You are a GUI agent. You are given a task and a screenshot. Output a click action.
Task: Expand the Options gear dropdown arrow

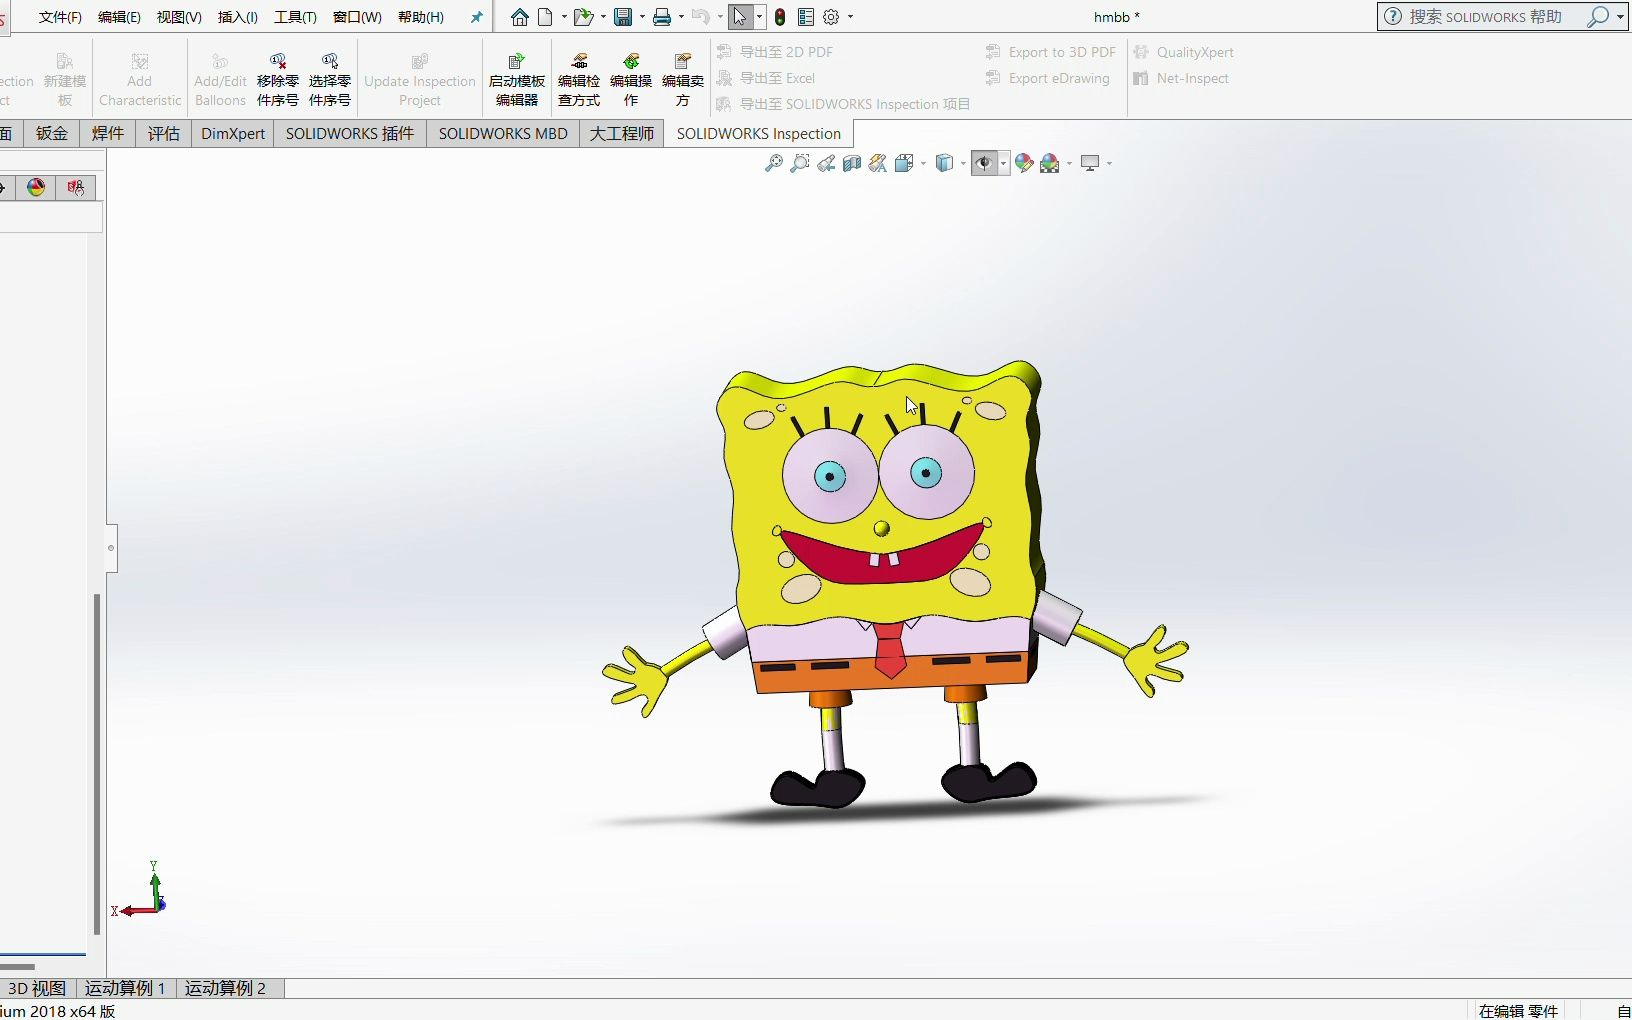coord(851,17)
